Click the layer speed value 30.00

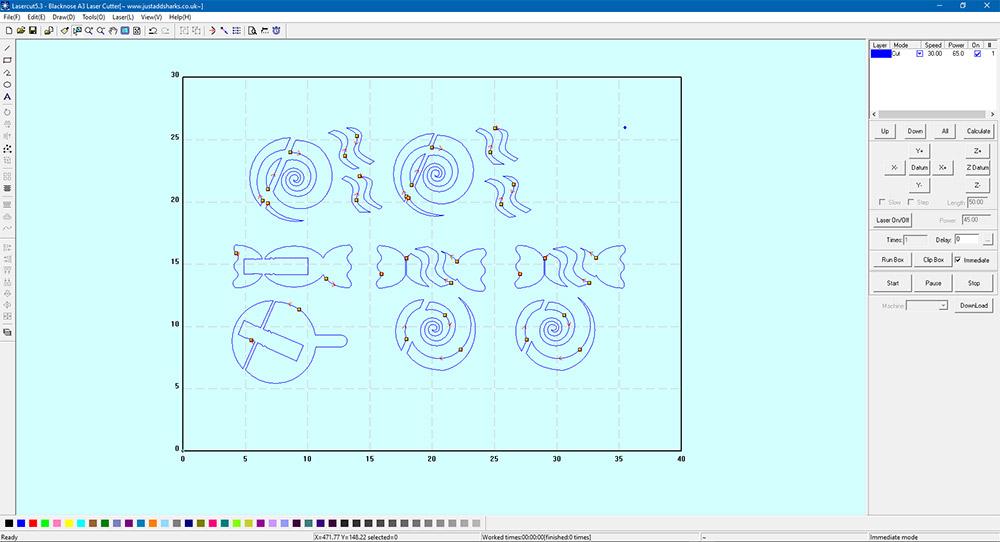[x=934, y=54]
